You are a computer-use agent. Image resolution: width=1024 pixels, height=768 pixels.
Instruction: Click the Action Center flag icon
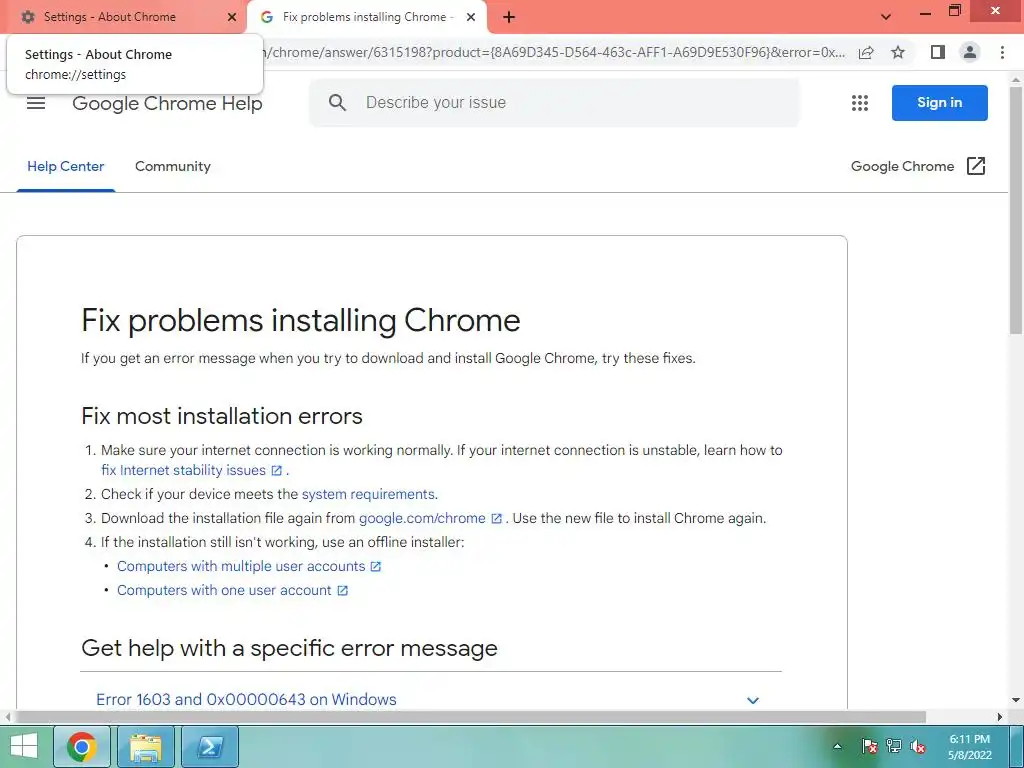click(869, 746)
